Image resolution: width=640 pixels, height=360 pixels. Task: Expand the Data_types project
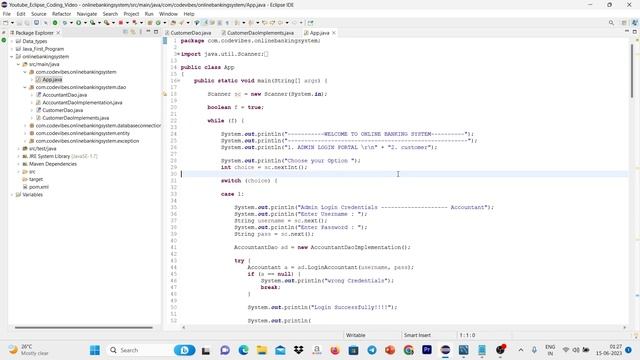pos(12,41)
